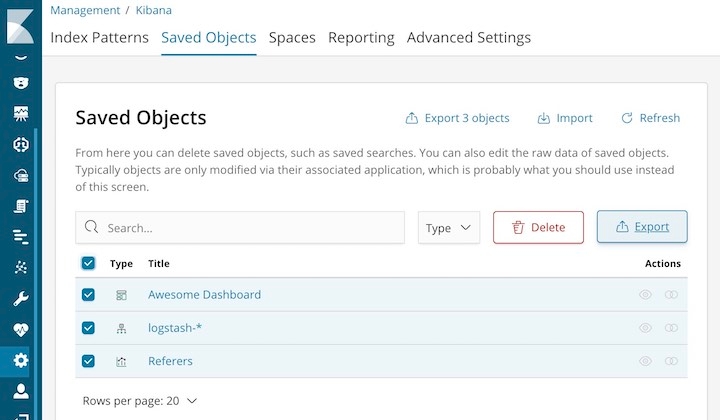Inspect Referers with eye icon
Viewport: 720px width, 420px height.
[x=645, y=361]
